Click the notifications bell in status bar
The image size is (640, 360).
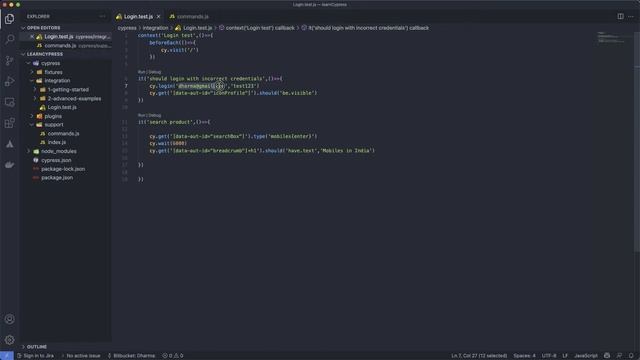631,356
